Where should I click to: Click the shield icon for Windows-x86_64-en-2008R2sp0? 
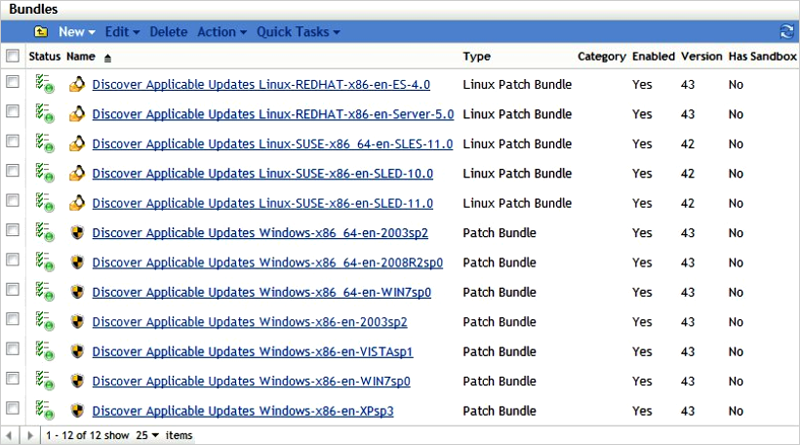point(77,262)
